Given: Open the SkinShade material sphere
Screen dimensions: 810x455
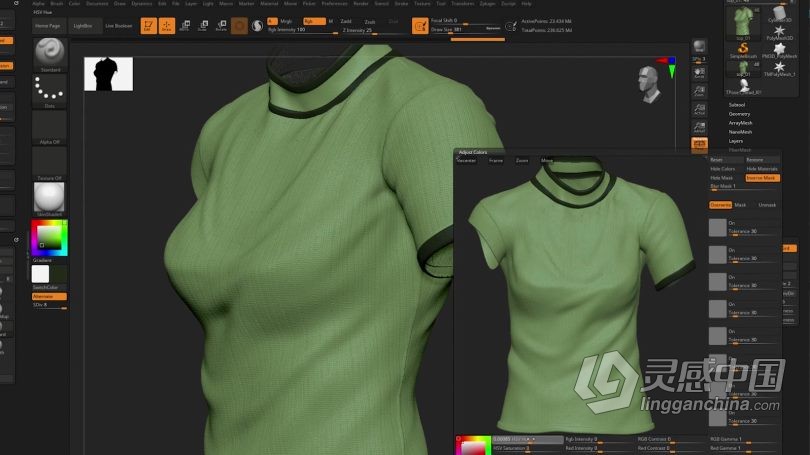Looking at the screenshot, I should pyautogui.click(x=50, y=199).
